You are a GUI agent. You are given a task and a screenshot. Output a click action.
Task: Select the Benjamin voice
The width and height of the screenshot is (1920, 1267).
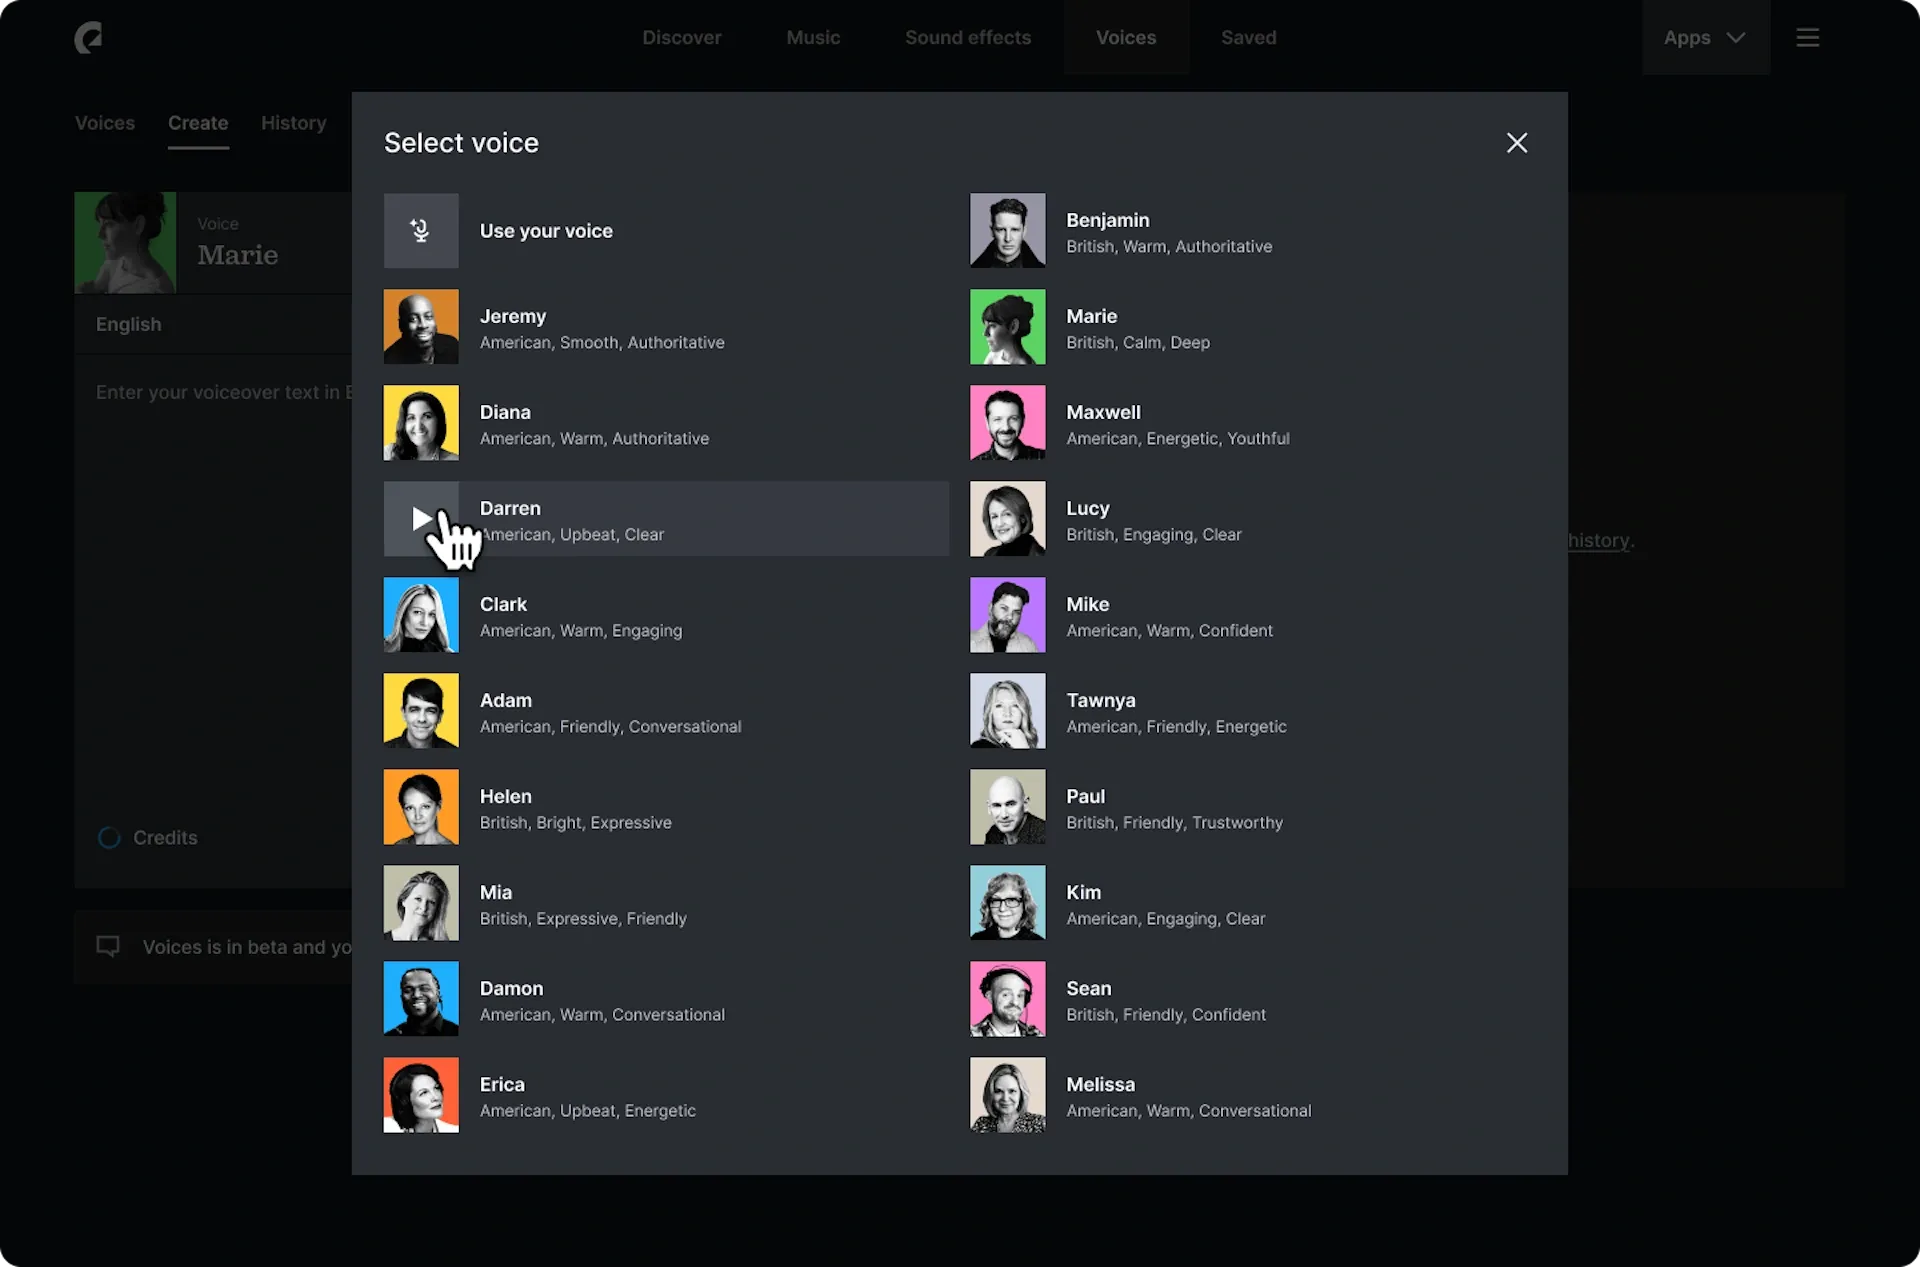point(1150,230)
